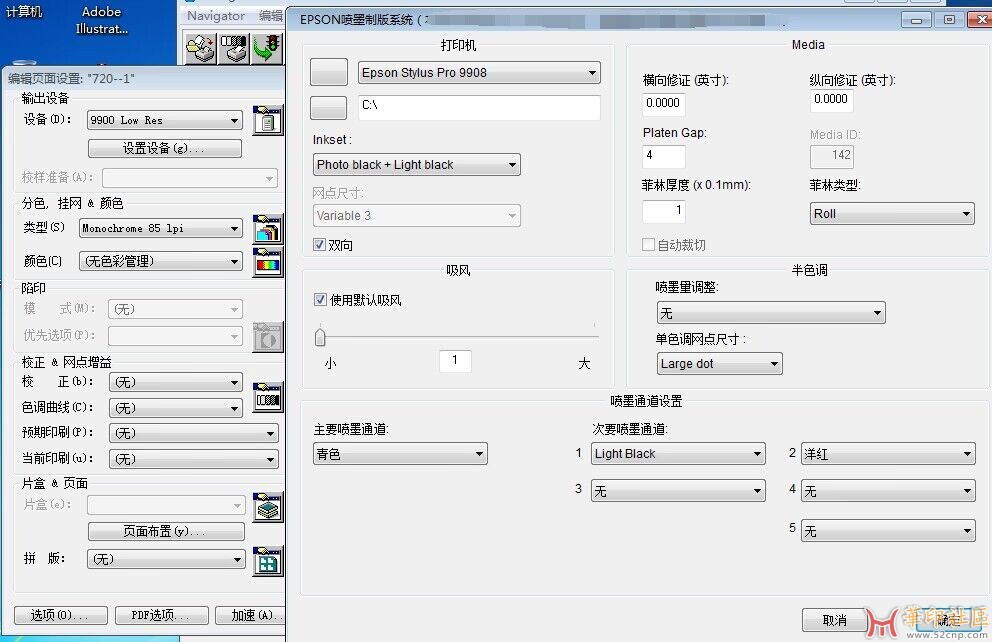Click the blank button beside C:\ path

tap(328, 108)
